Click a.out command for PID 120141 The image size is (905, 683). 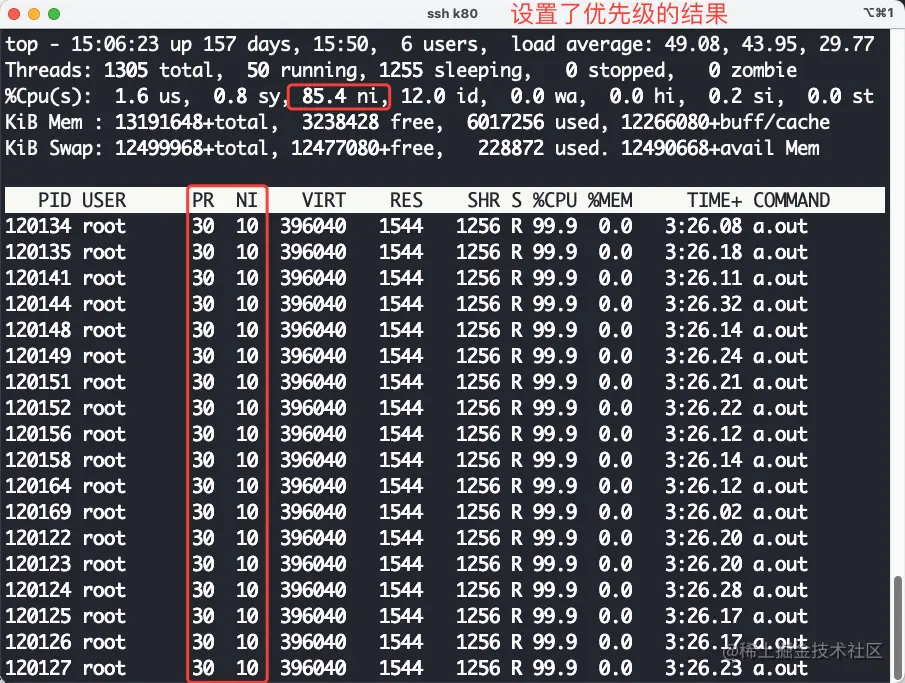tap(780, 278)
